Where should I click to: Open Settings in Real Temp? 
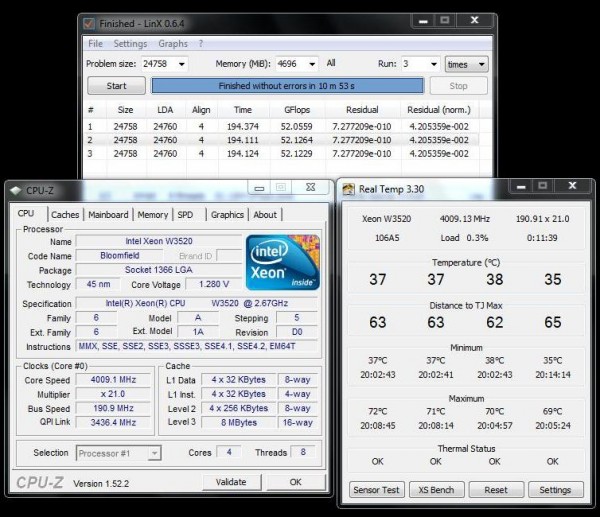[556, 490]
